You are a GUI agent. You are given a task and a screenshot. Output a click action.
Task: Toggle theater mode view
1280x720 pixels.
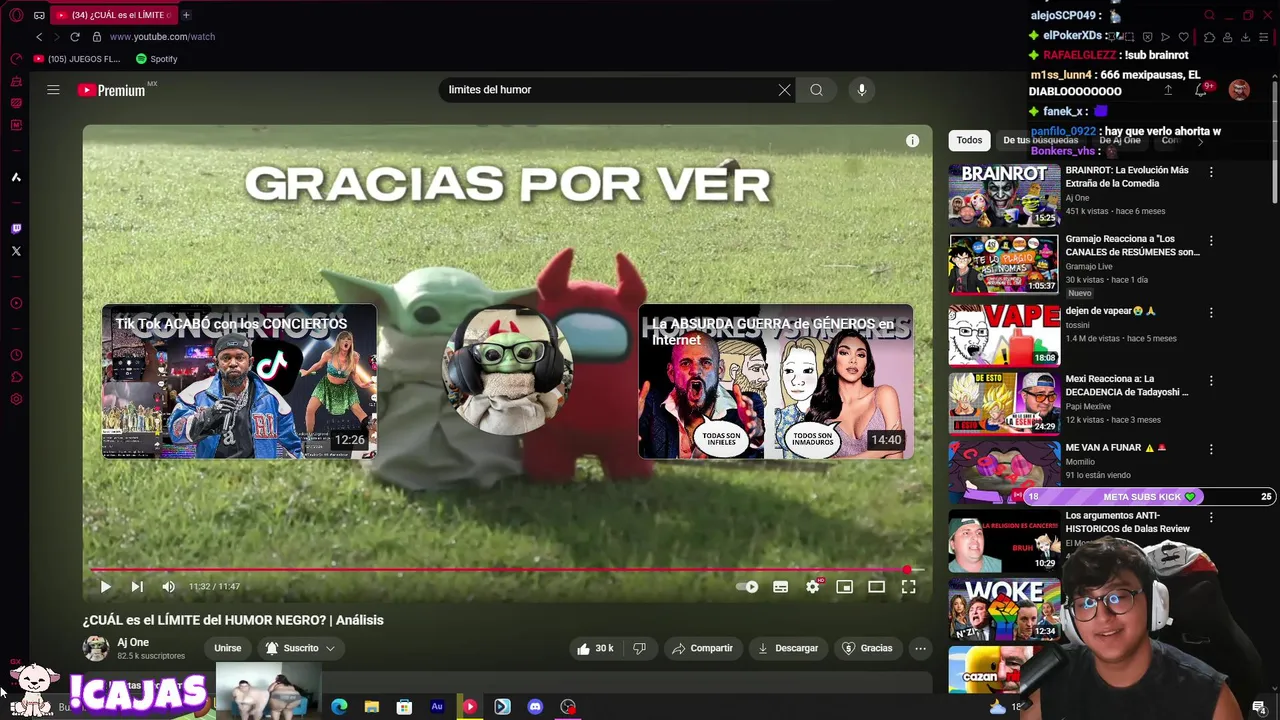click(x=876, y=587)
